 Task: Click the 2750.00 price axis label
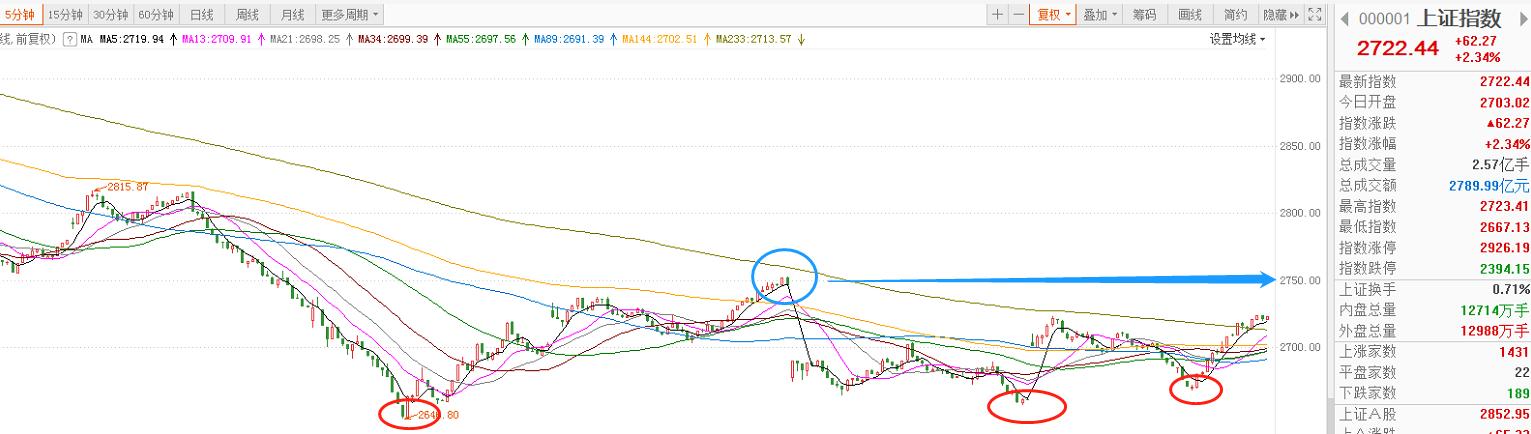click(x=1299, y=281)
